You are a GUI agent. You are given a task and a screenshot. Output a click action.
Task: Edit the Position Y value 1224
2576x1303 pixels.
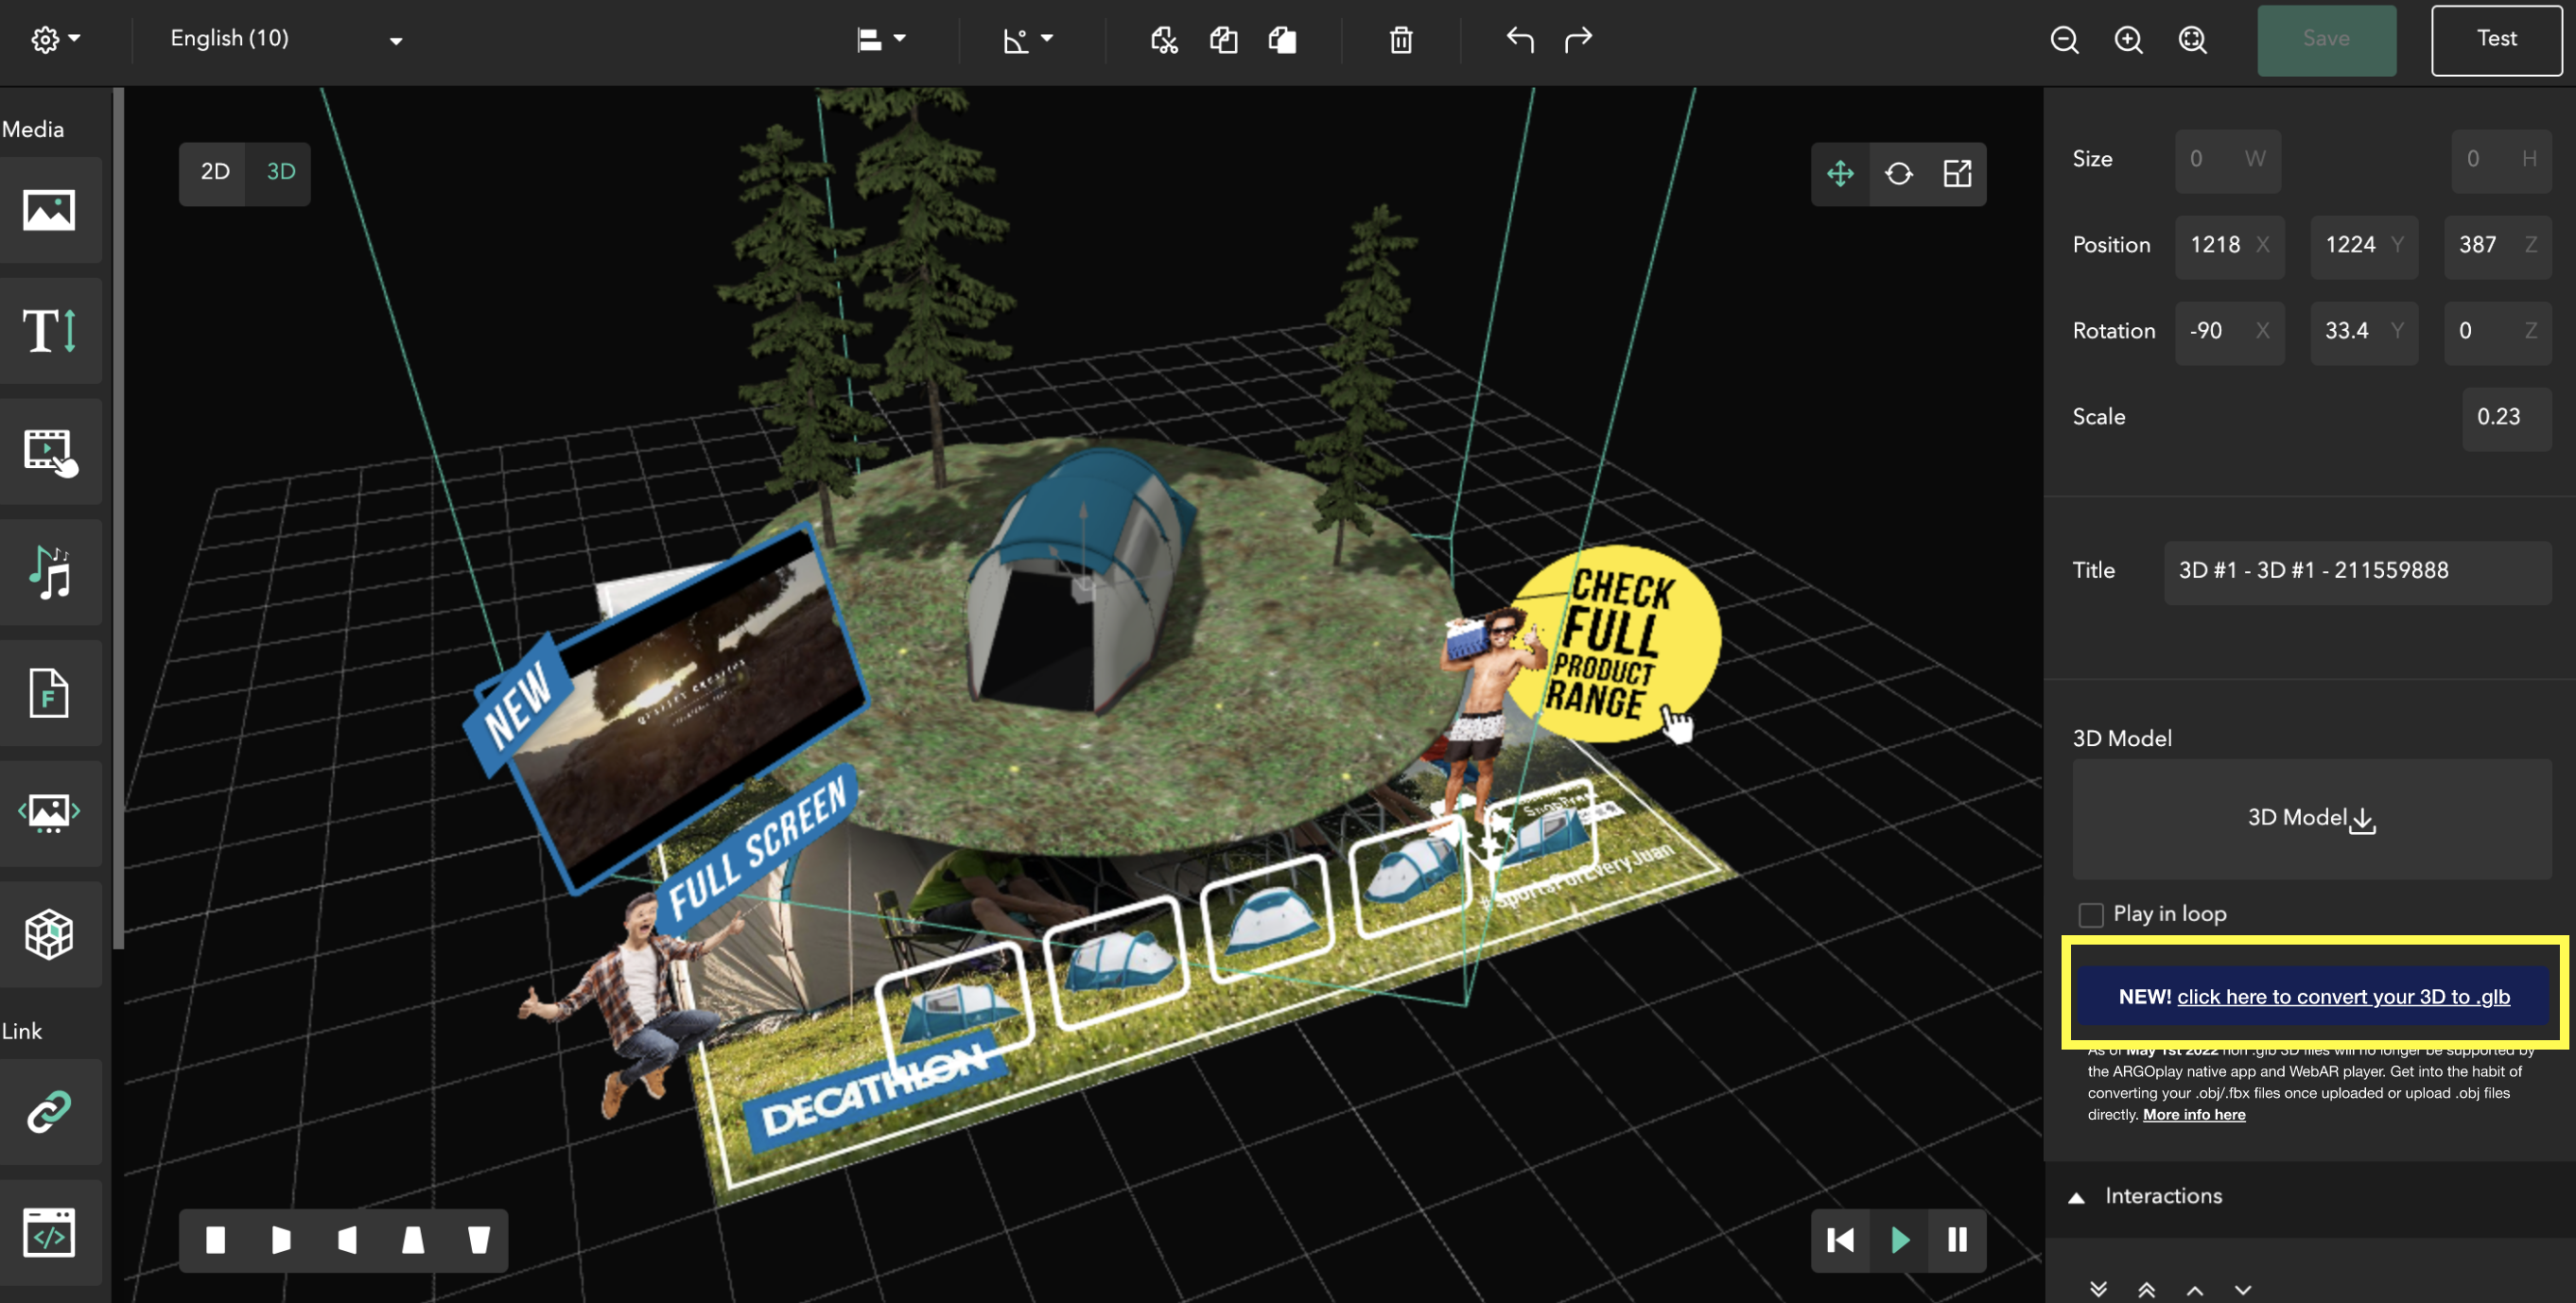(2364, 245)
